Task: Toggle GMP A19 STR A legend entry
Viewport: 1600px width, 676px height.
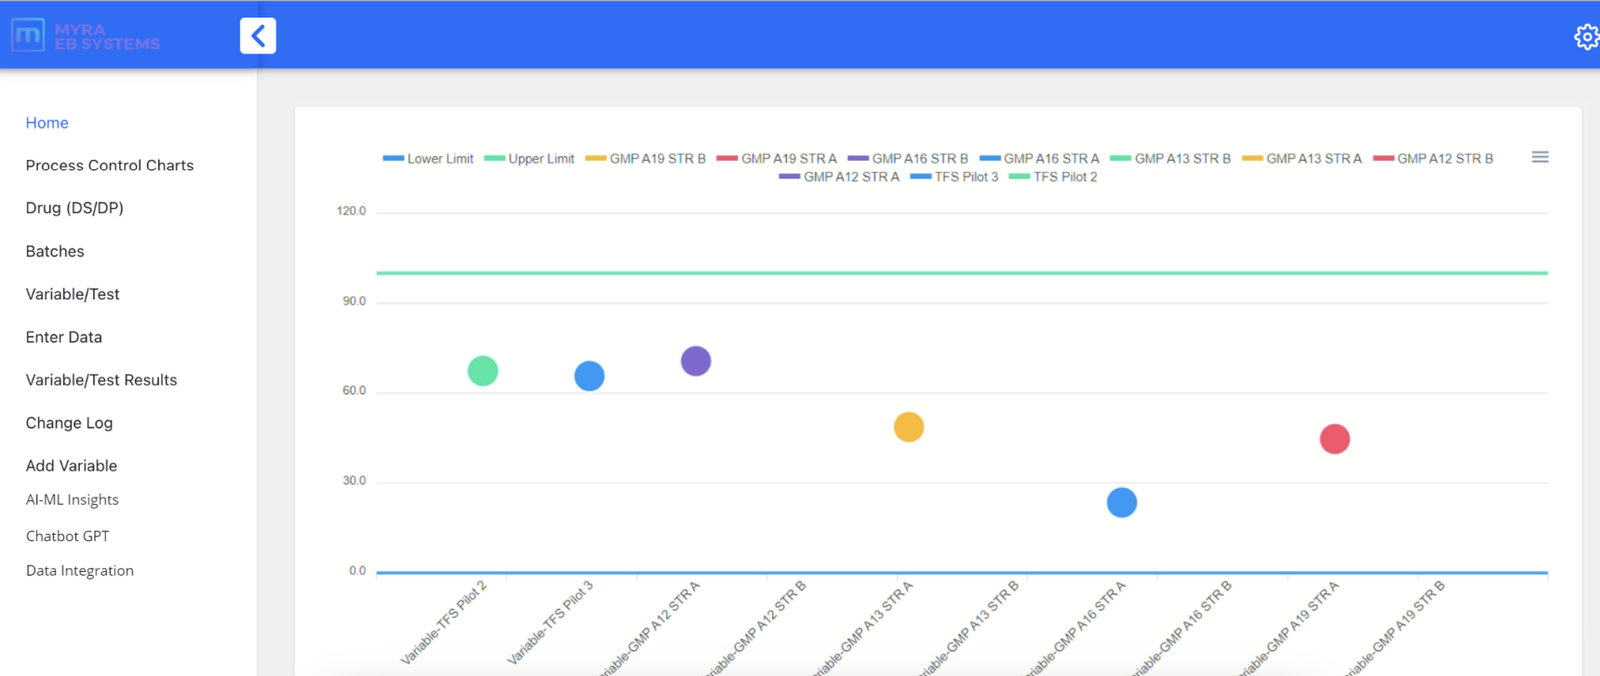Action: click(x=777, y=159)
